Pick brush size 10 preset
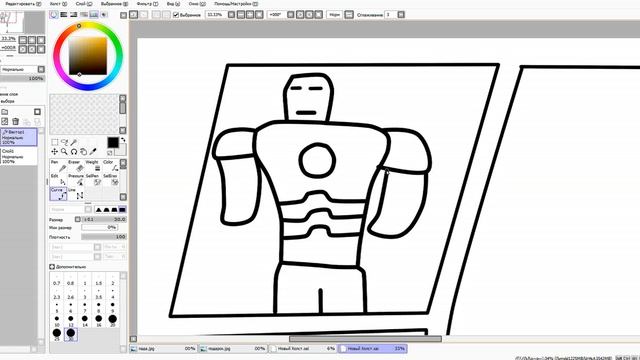The width and height of the screenshot is (640, 360). coord(57,321)
